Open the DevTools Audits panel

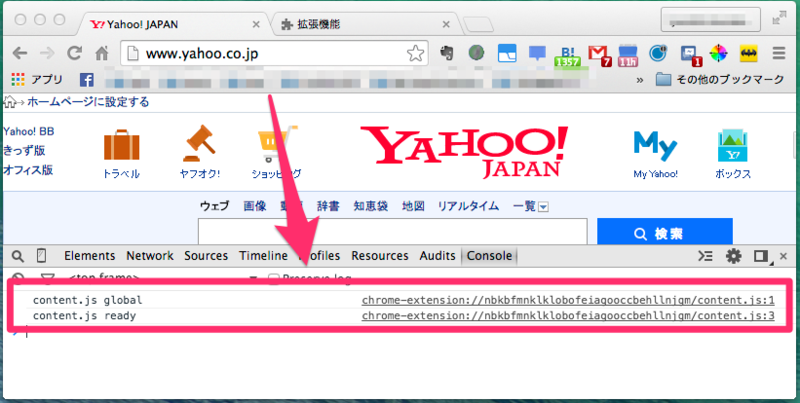tap(437, 256)
